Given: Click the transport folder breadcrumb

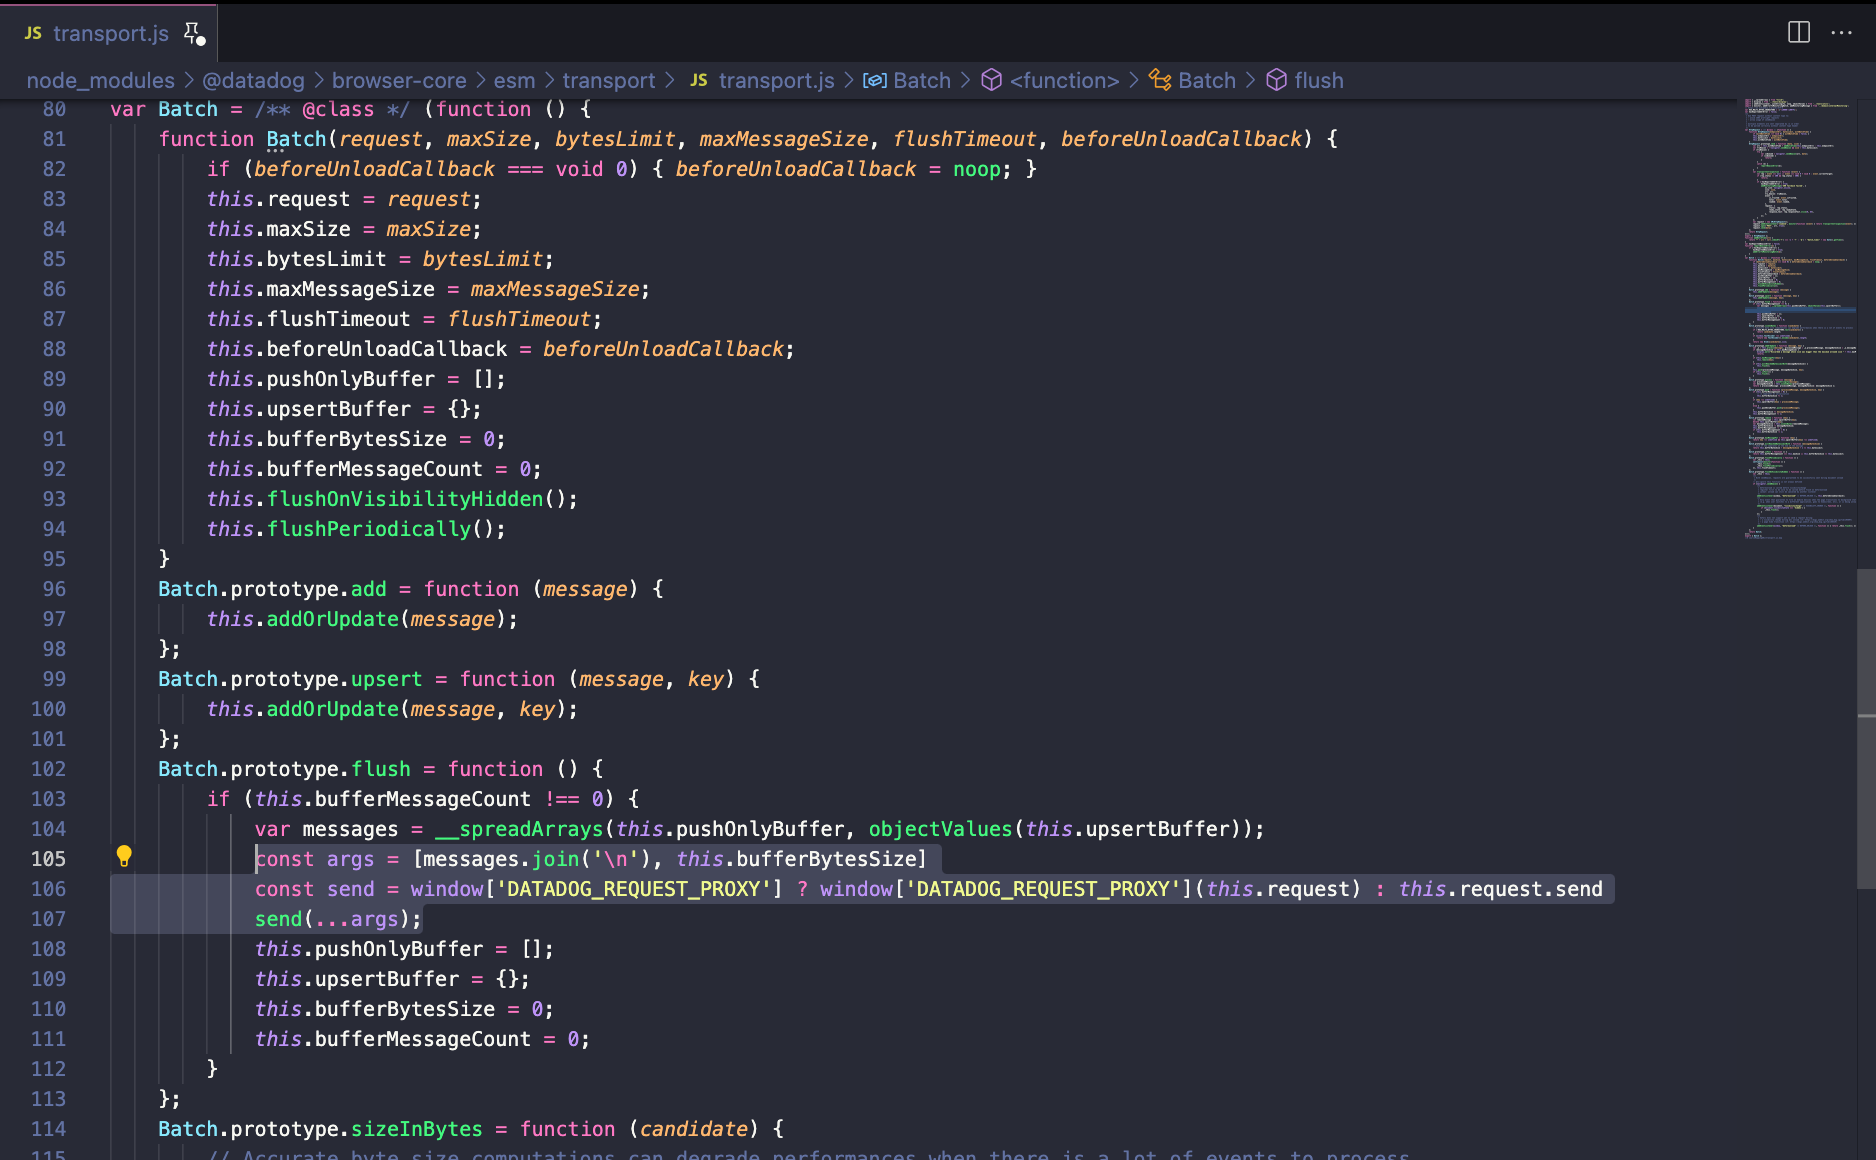Looking at the screenshot, I should coord(608,80).
